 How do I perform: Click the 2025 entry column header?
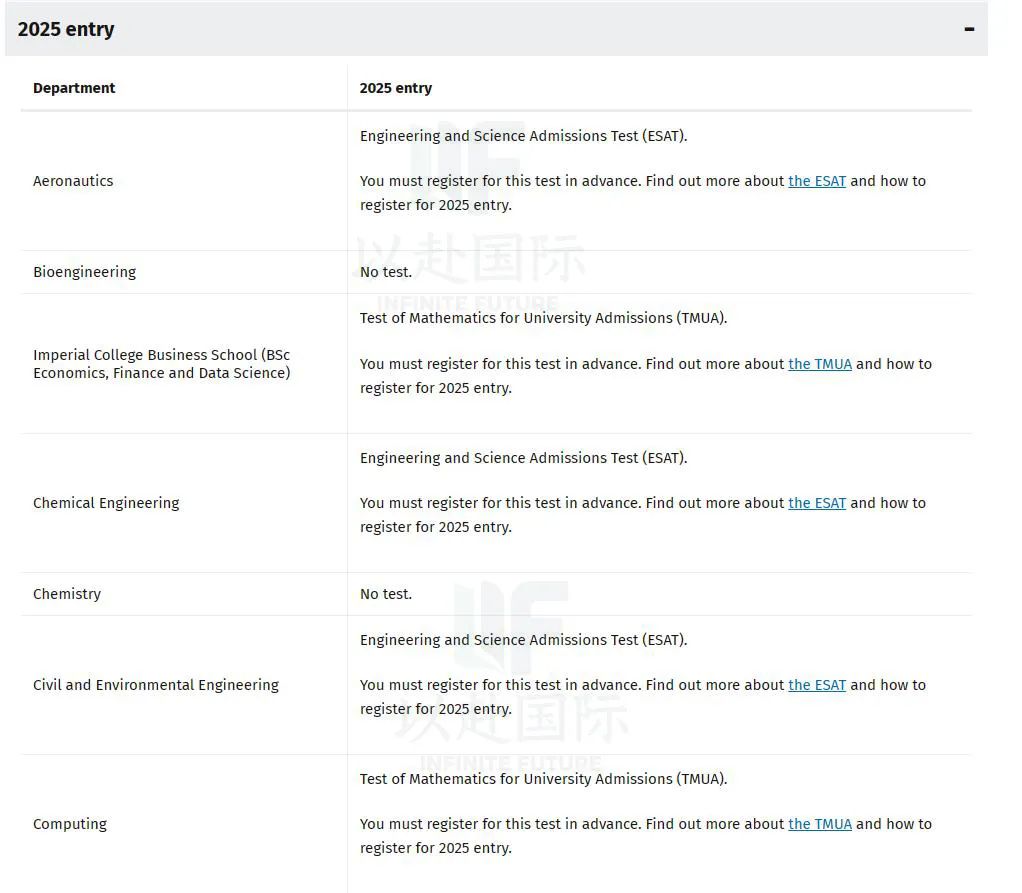(x=396, y=88)
